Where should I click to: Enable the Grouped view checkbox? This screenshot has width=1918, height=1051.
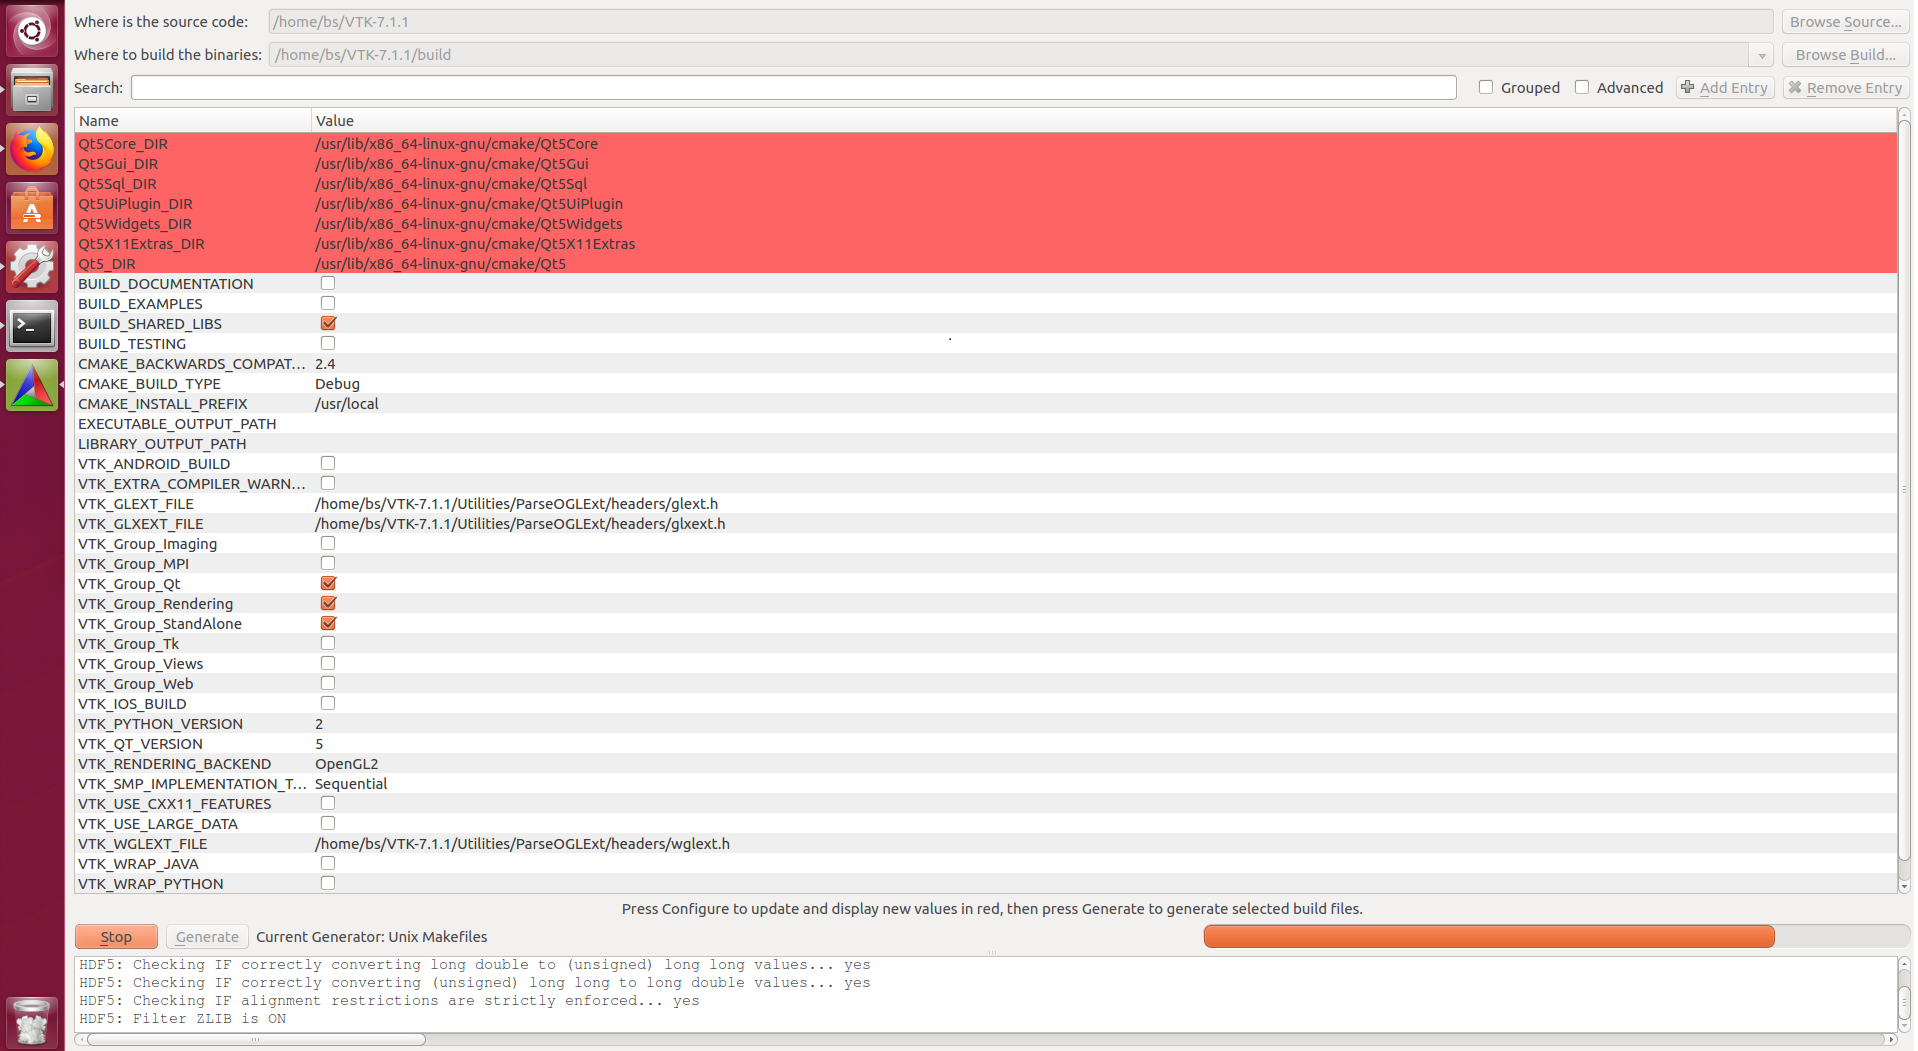point(1486,87)
